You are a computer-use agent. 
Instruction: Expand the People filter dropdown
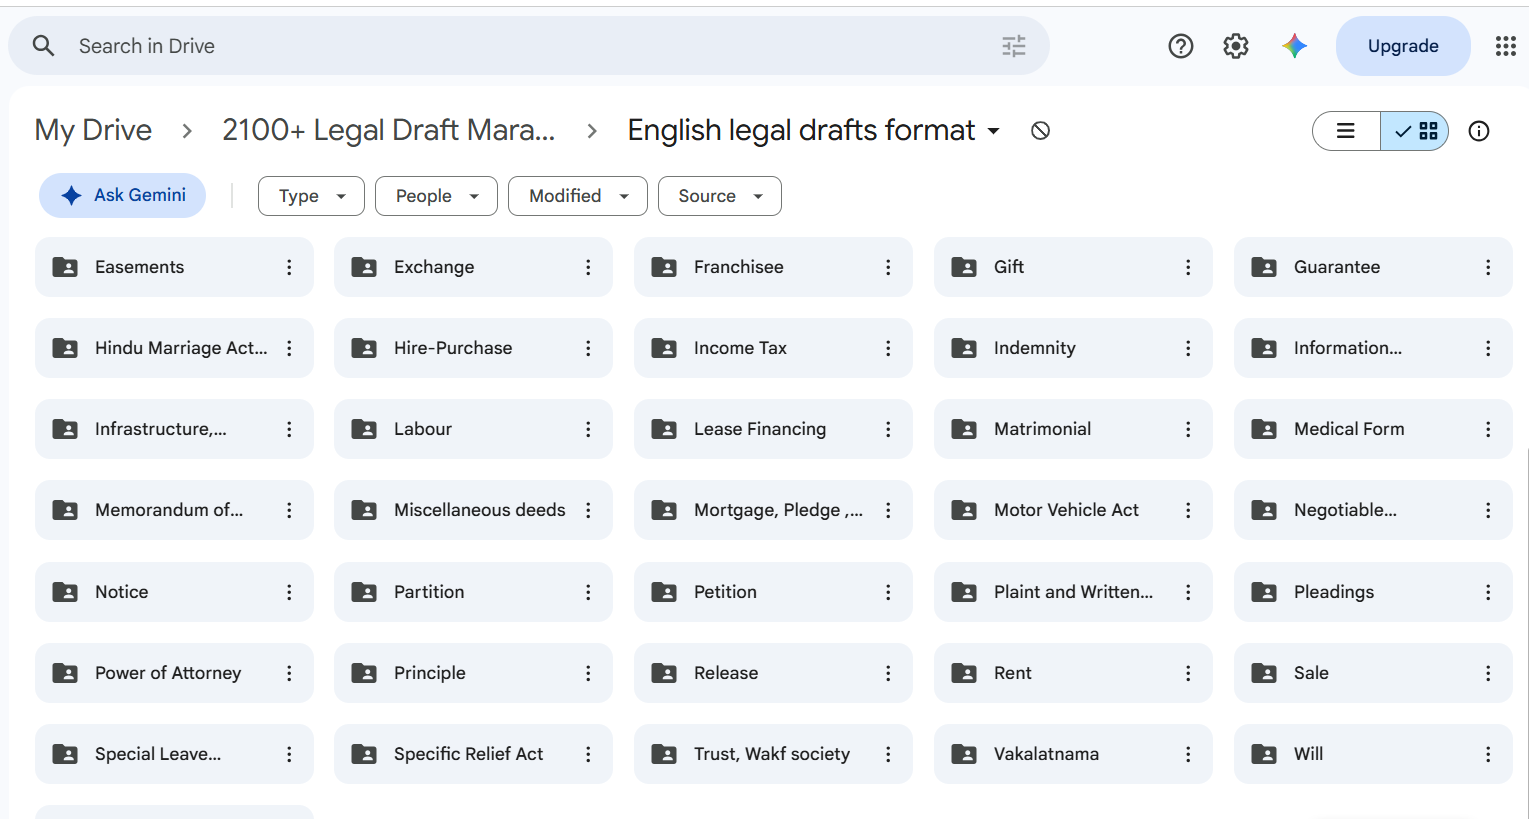coord(436,196)
